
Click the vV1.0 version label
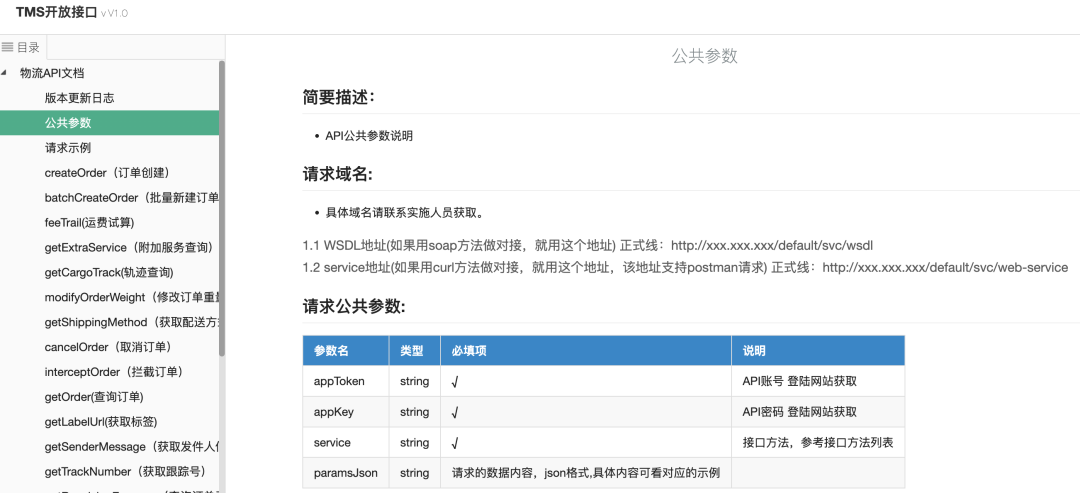(x=114, y=13)
